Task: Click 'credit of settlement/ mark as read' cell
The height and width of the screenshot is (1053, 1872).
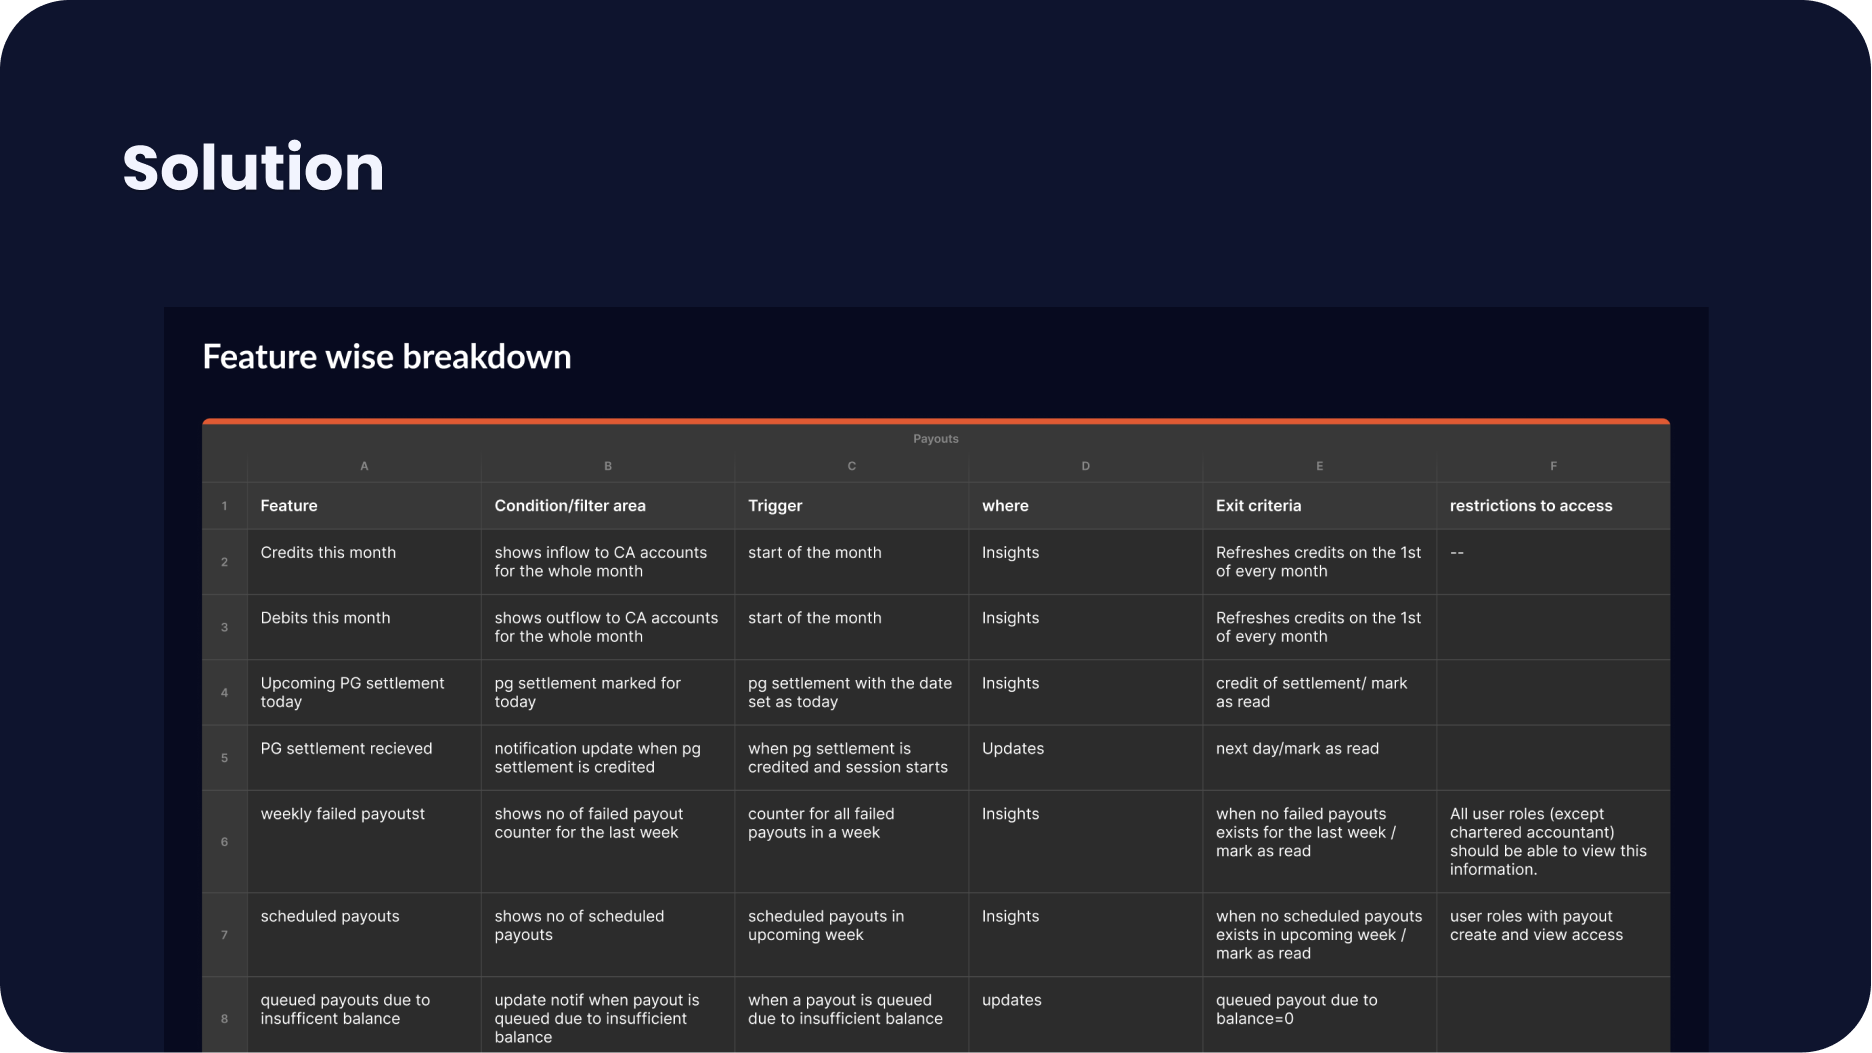Action: pos(1319,692)
